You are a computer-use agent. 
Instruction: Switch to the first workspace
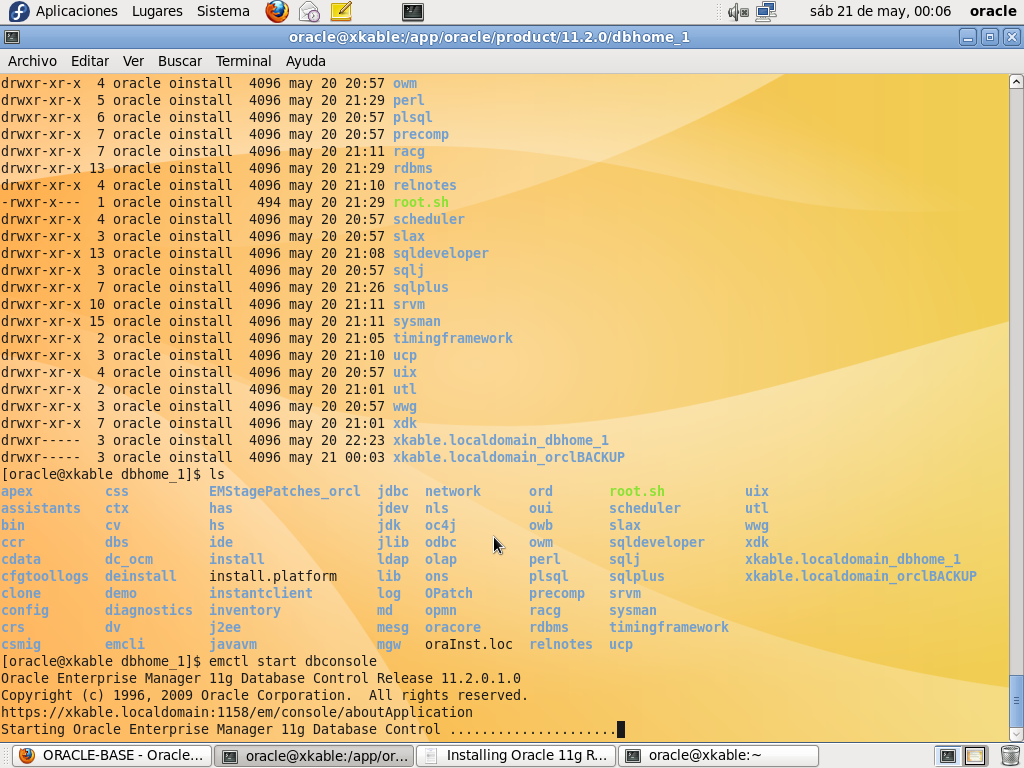tap(948, 756)
